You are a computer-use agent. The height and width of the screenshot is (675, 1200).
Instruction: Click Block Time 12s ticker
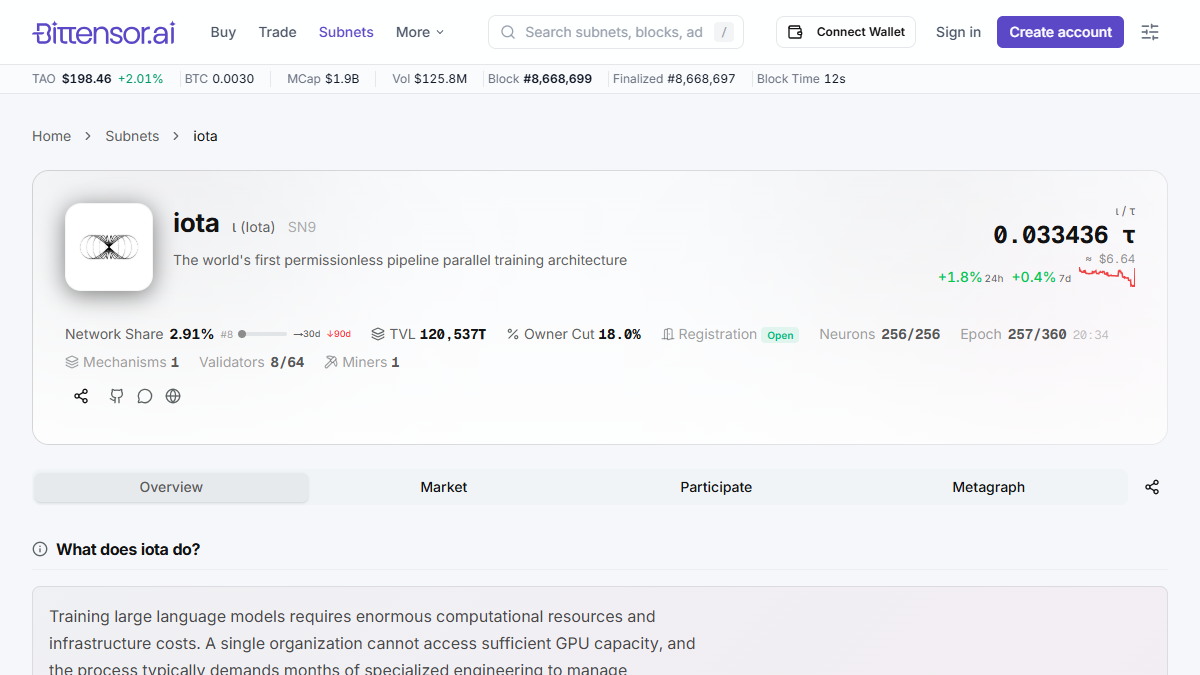801,78
